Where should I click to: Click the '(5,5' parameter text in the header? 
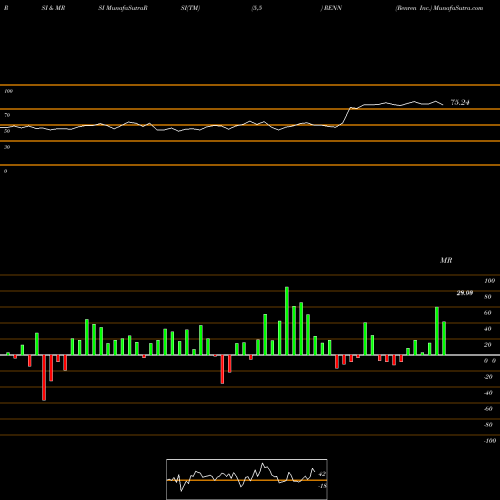257,8
